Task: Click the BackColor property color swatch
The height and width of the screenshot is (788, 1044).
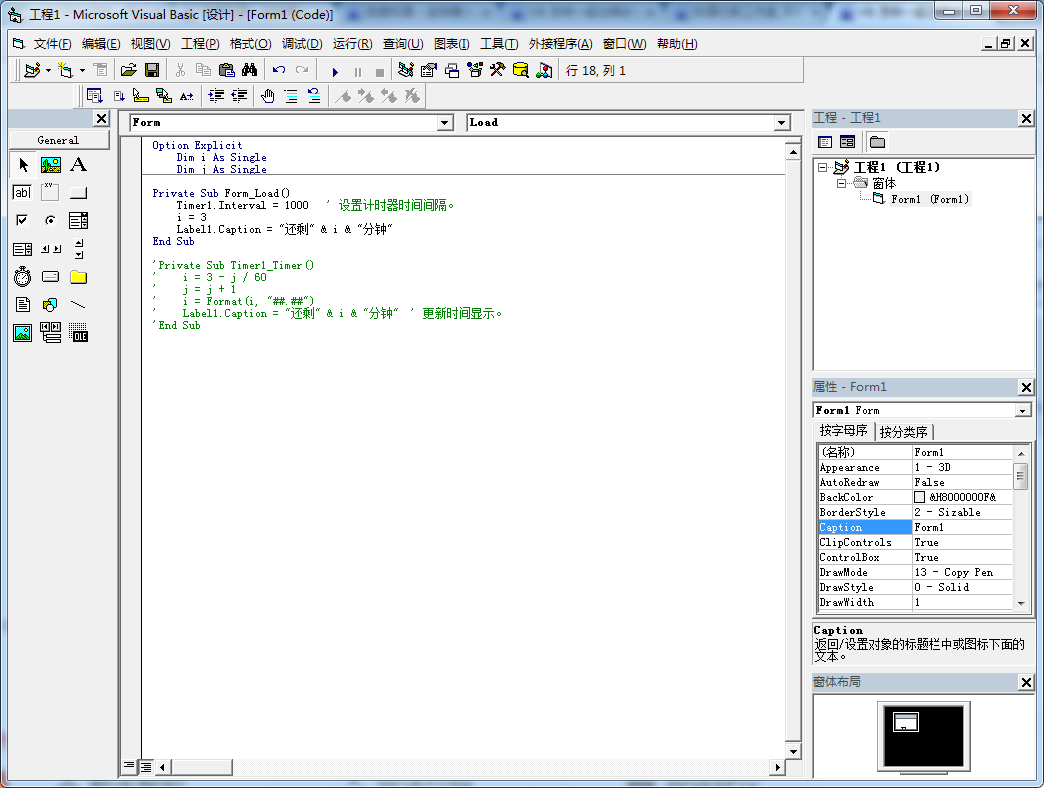Action: (920, 497)
